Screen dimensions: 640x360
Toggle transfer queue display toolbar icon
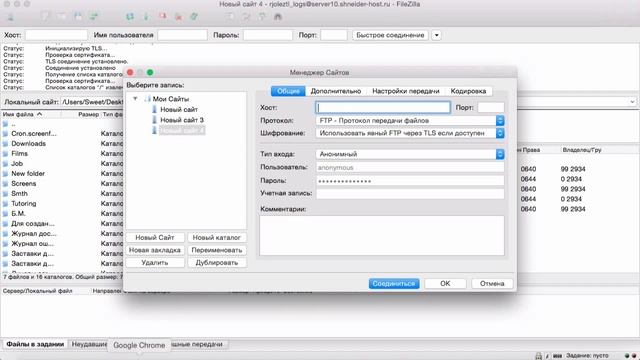(94, 17)
